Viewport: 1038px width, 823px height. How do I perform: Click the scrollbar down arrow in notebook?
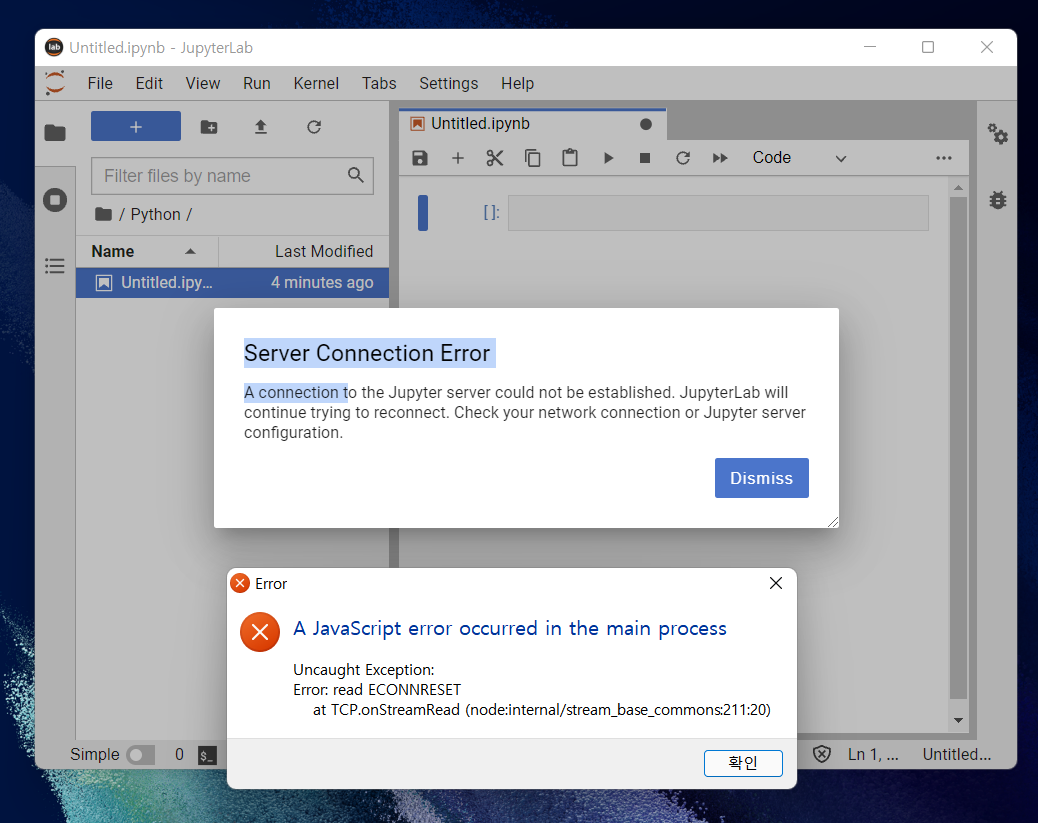[958, 720]
